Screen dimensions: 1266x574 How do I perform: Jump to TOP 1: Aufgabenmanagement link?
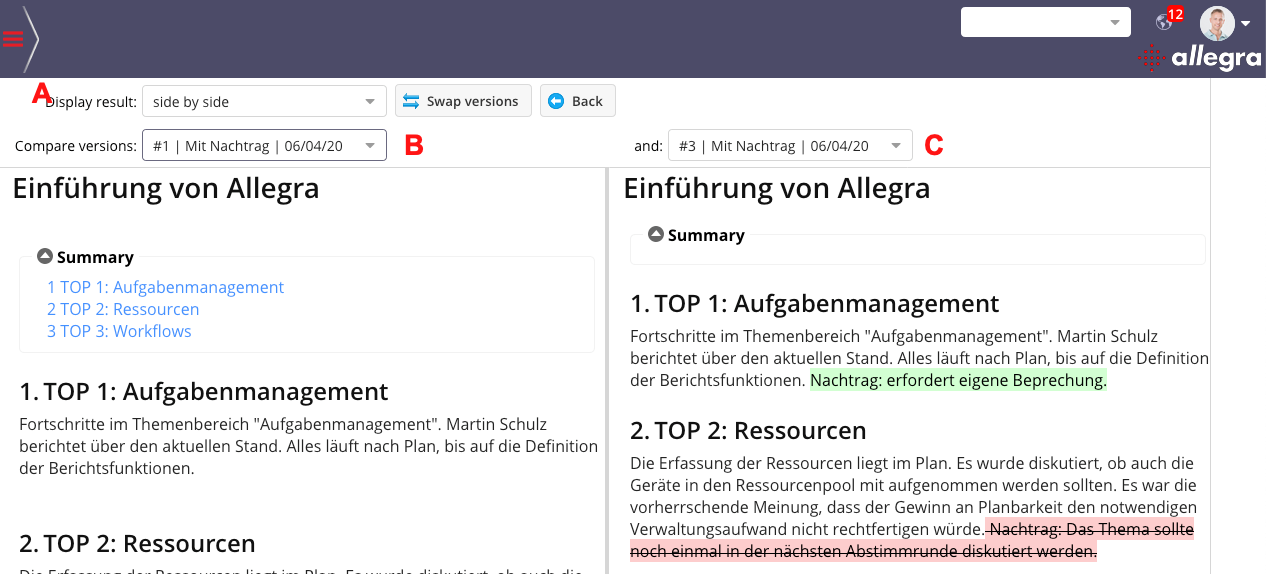click(x=165, y=287)
